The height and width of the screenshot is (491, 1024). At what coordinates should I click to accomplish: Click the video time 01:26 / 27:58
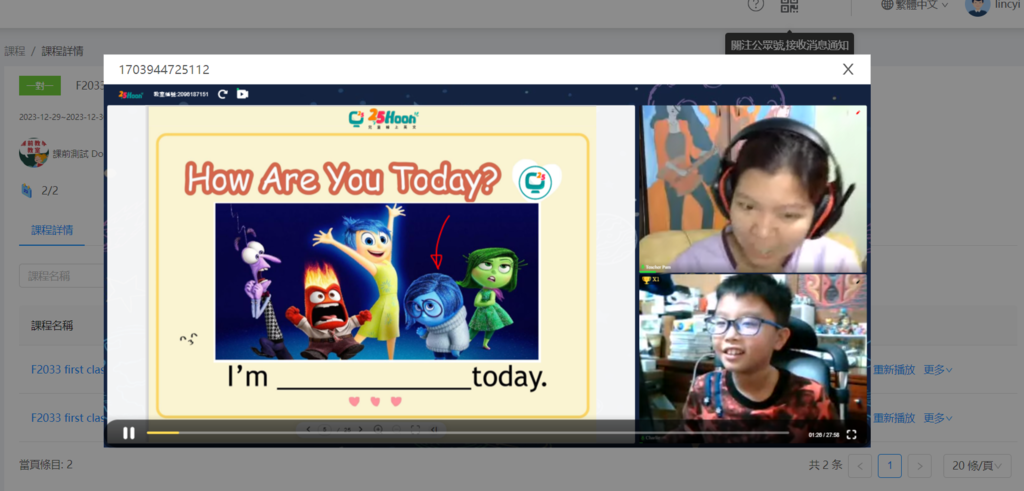(824, 435)
